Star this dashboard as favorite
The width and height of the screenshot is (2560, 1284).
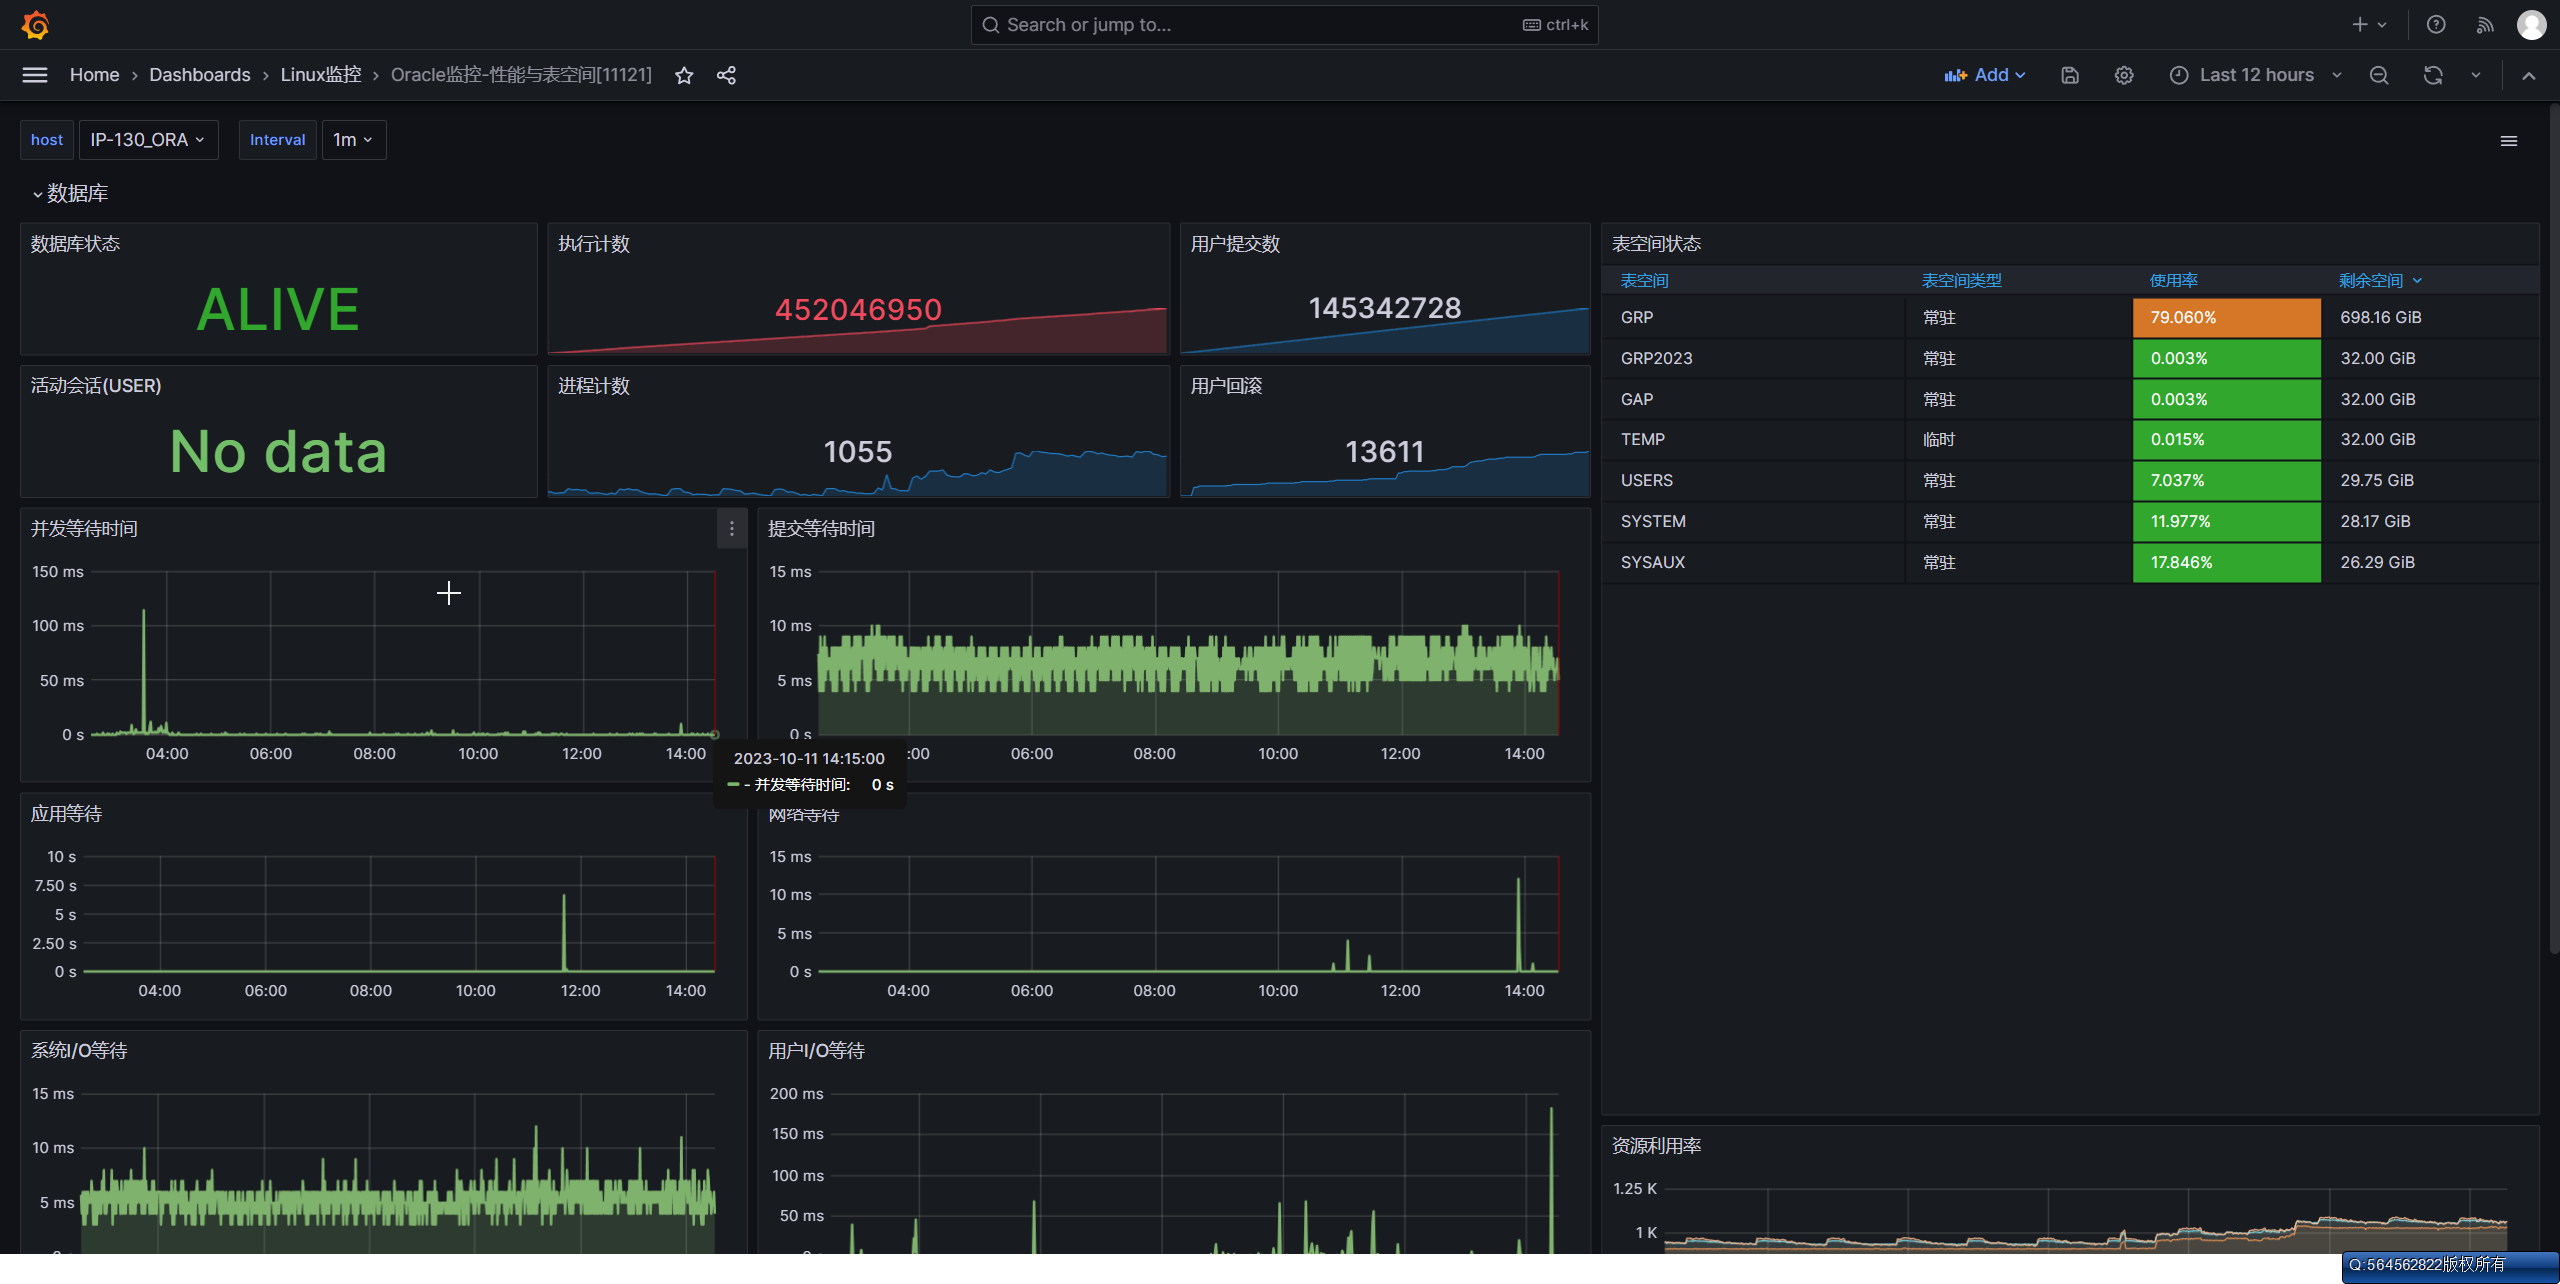[684, 75]
